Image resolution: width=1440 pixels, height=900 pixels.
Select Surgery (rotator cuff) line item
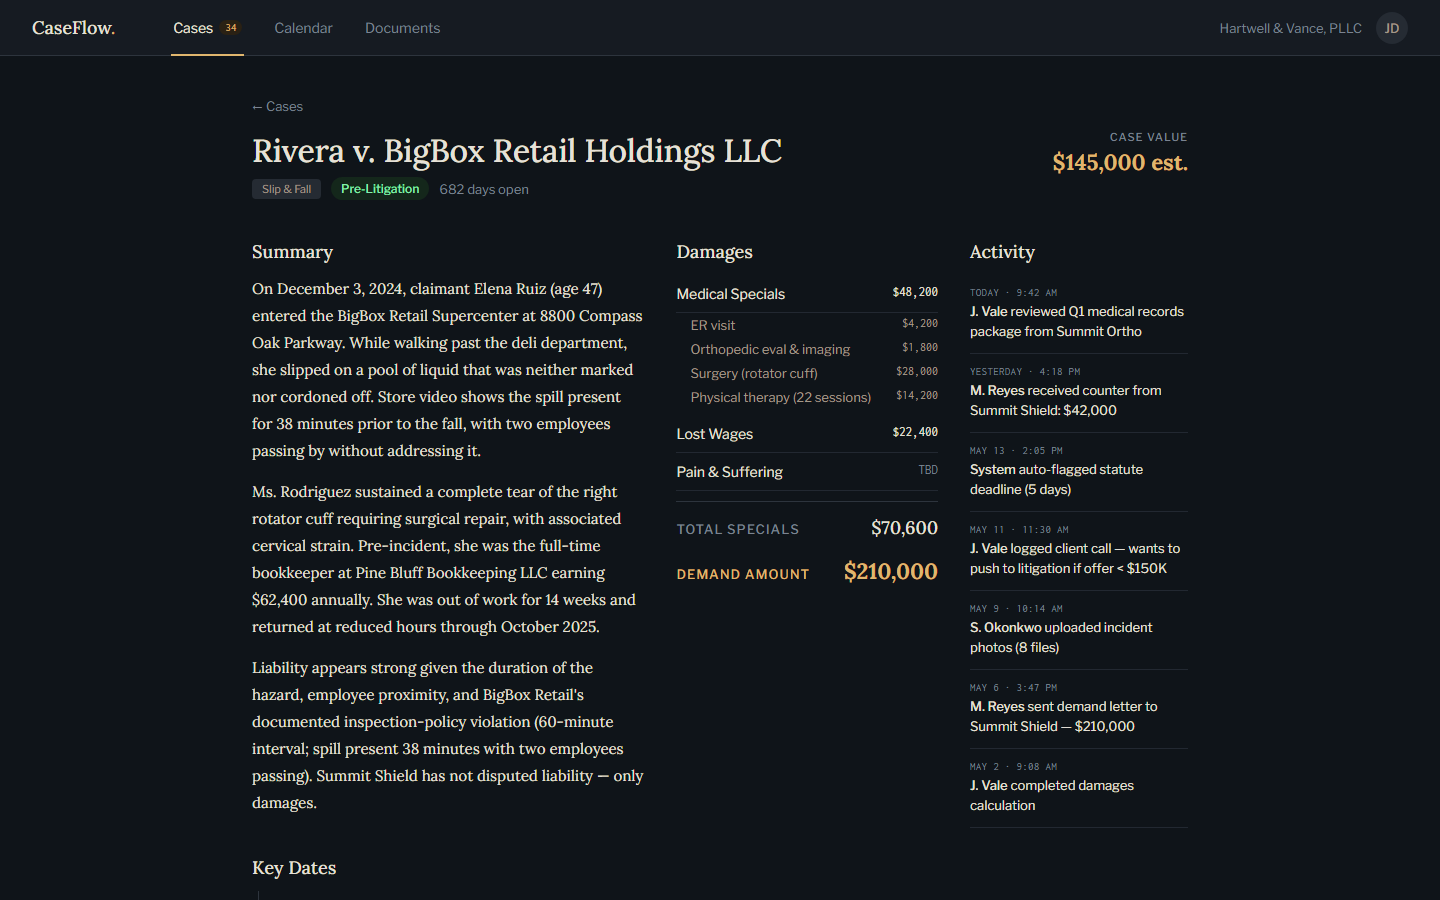pos(807,373)
